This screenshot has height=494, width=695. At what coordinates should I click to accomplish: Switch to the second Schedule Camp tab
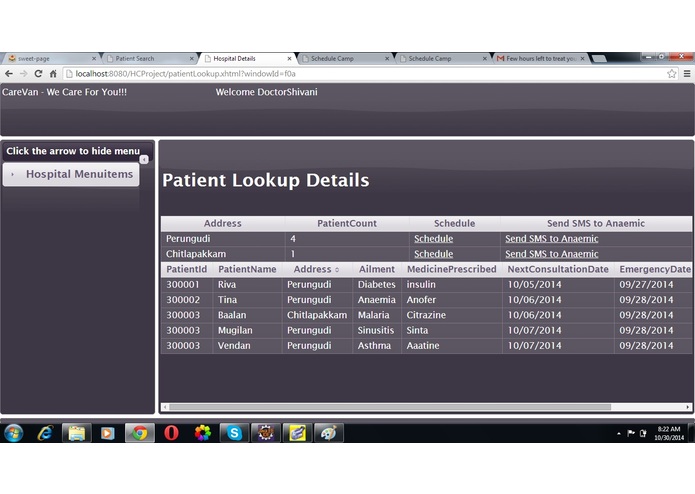coord(441,58)
